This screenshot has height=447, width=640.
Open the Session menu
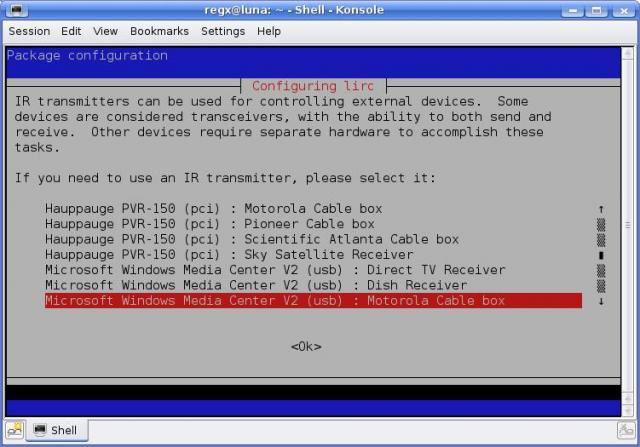click(29, 31)
